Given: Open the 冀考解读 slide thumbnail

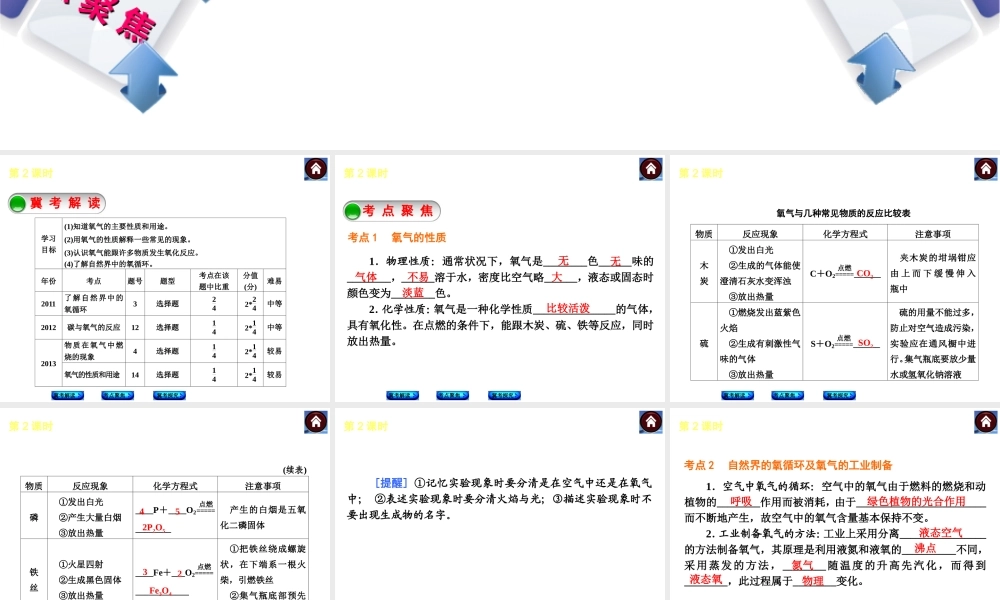Looking at the screenshot, I should tap(165, 278).
